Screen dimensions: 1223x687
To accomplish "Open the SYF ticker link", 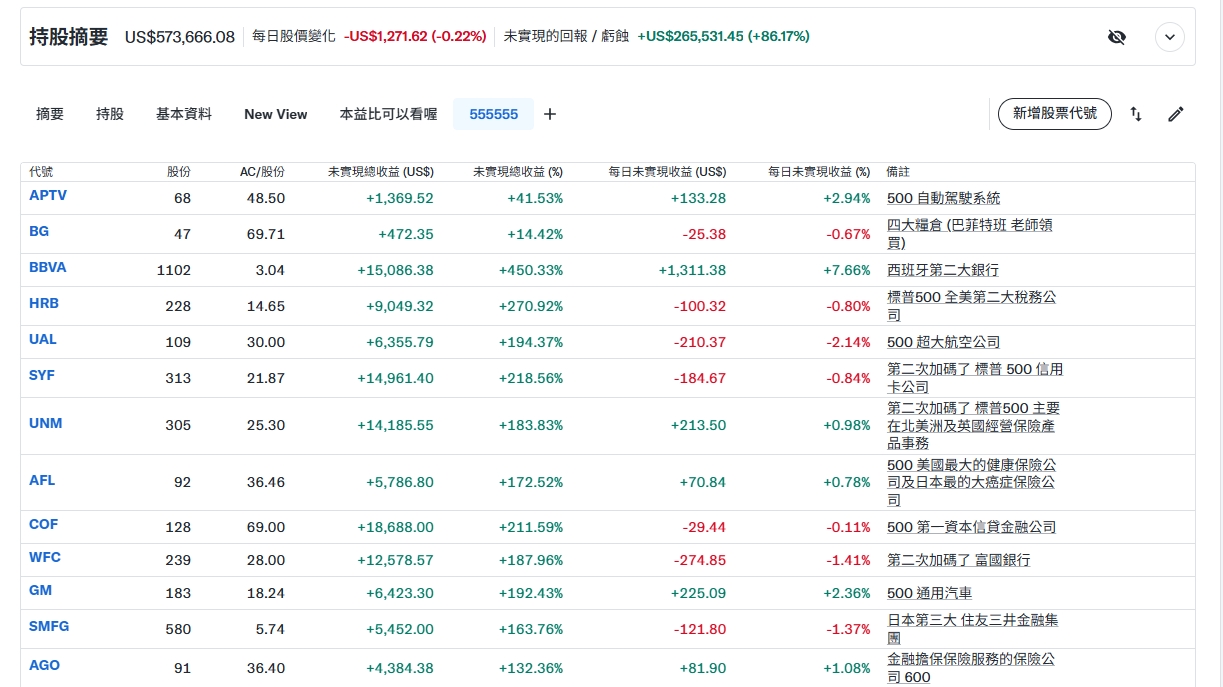I will pyautogui.click(x=42, y=375).
